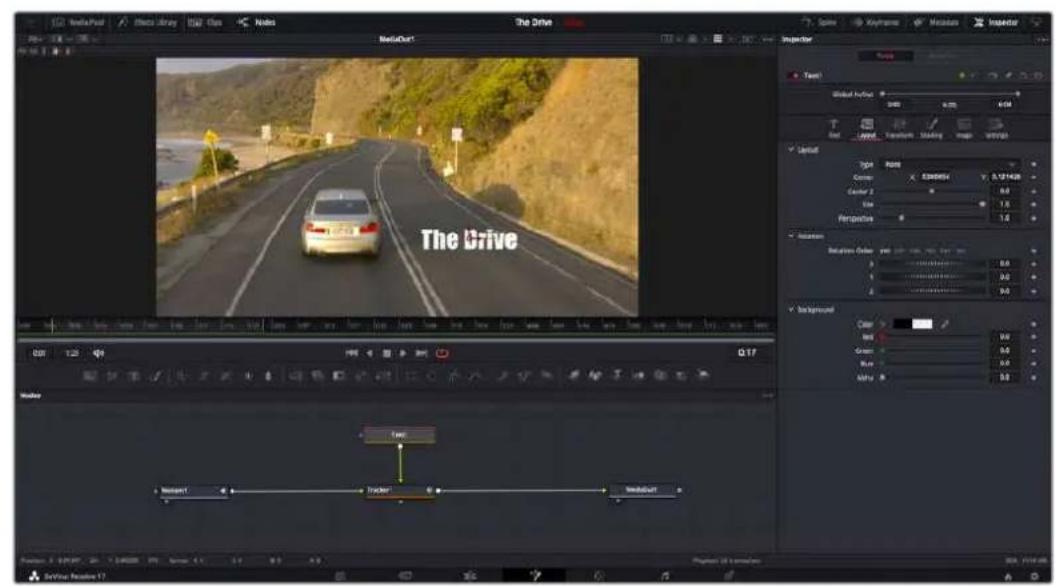This screenshot has height=587, width=1056.
Task: Toggle the Clips panel
Action: 205,22
